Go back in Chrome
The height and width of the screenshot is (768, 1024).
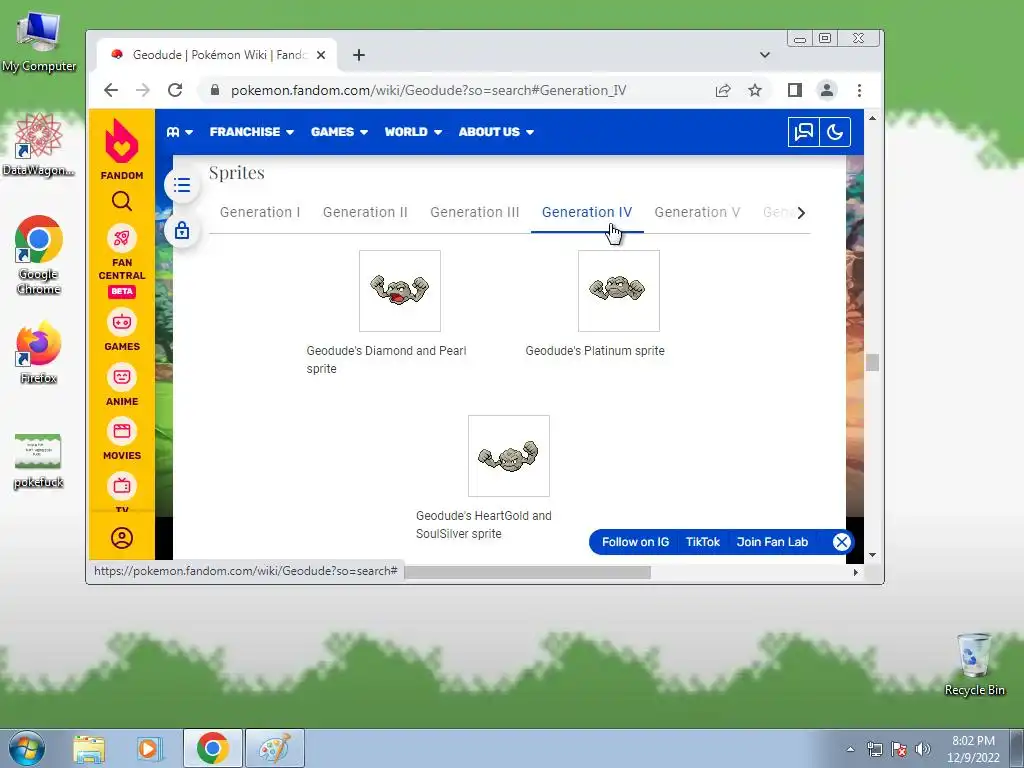[x=111, y=90]
